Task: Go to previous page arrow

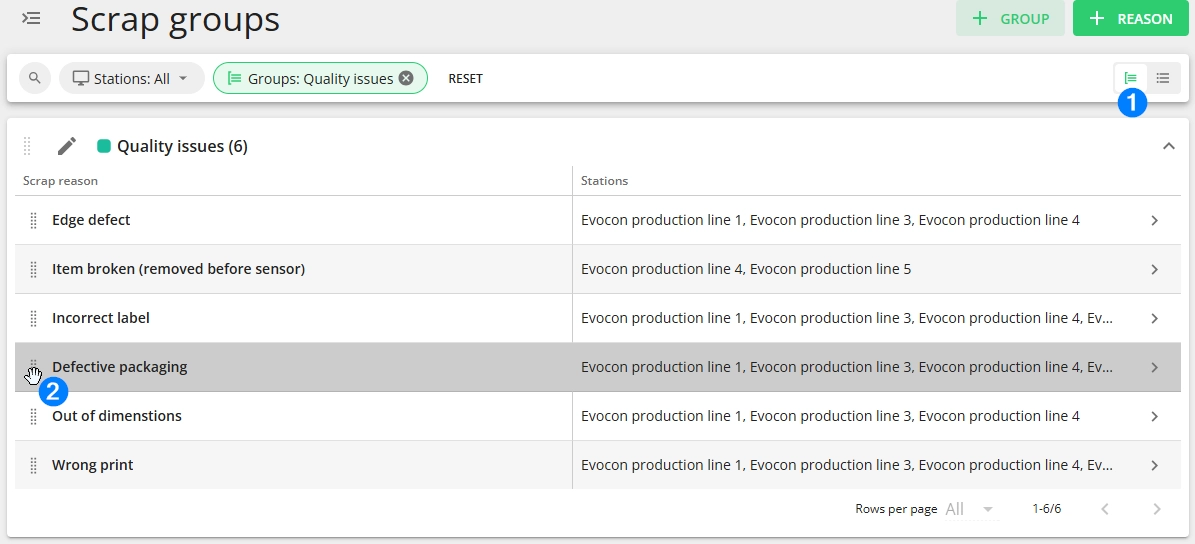Action: point(1104,509)
